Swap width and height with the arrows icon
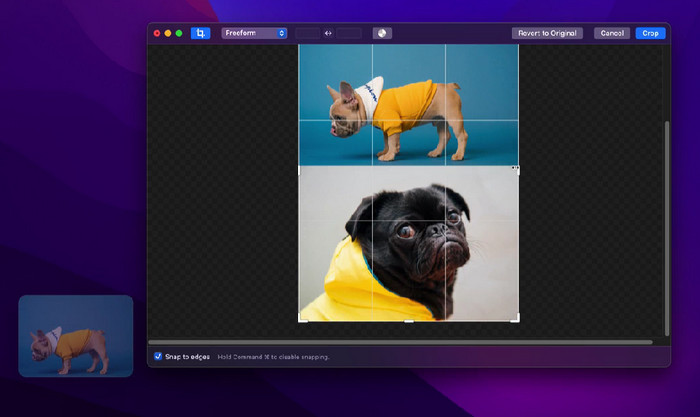Image resolution: width=700 pixels, height=417 pixels. point(328,33)
